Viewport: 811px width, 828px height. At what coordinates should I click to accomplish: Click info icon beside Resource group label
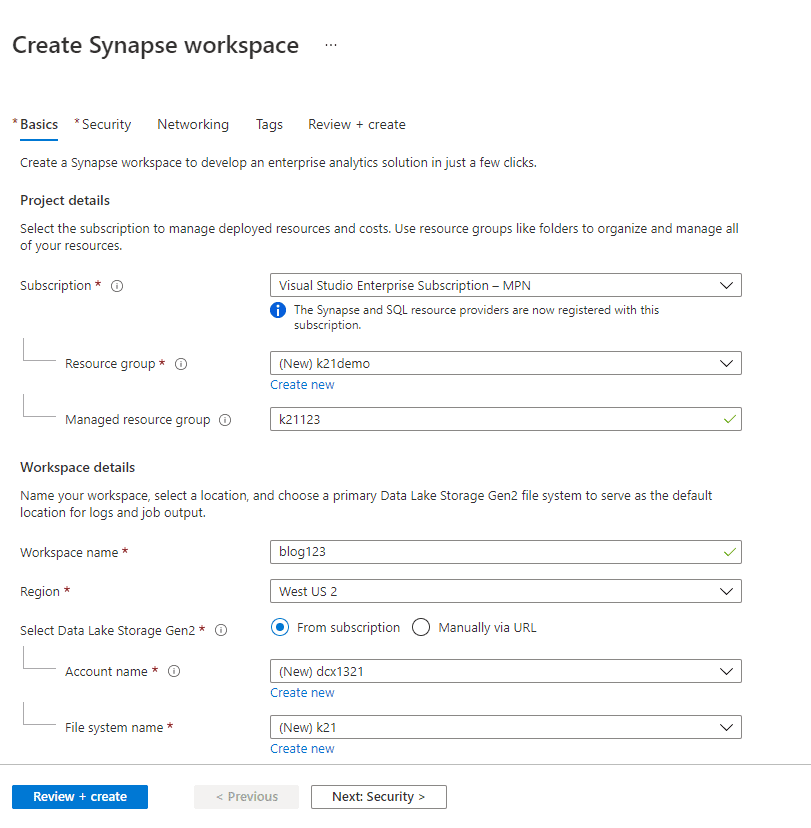pos(181,364)
